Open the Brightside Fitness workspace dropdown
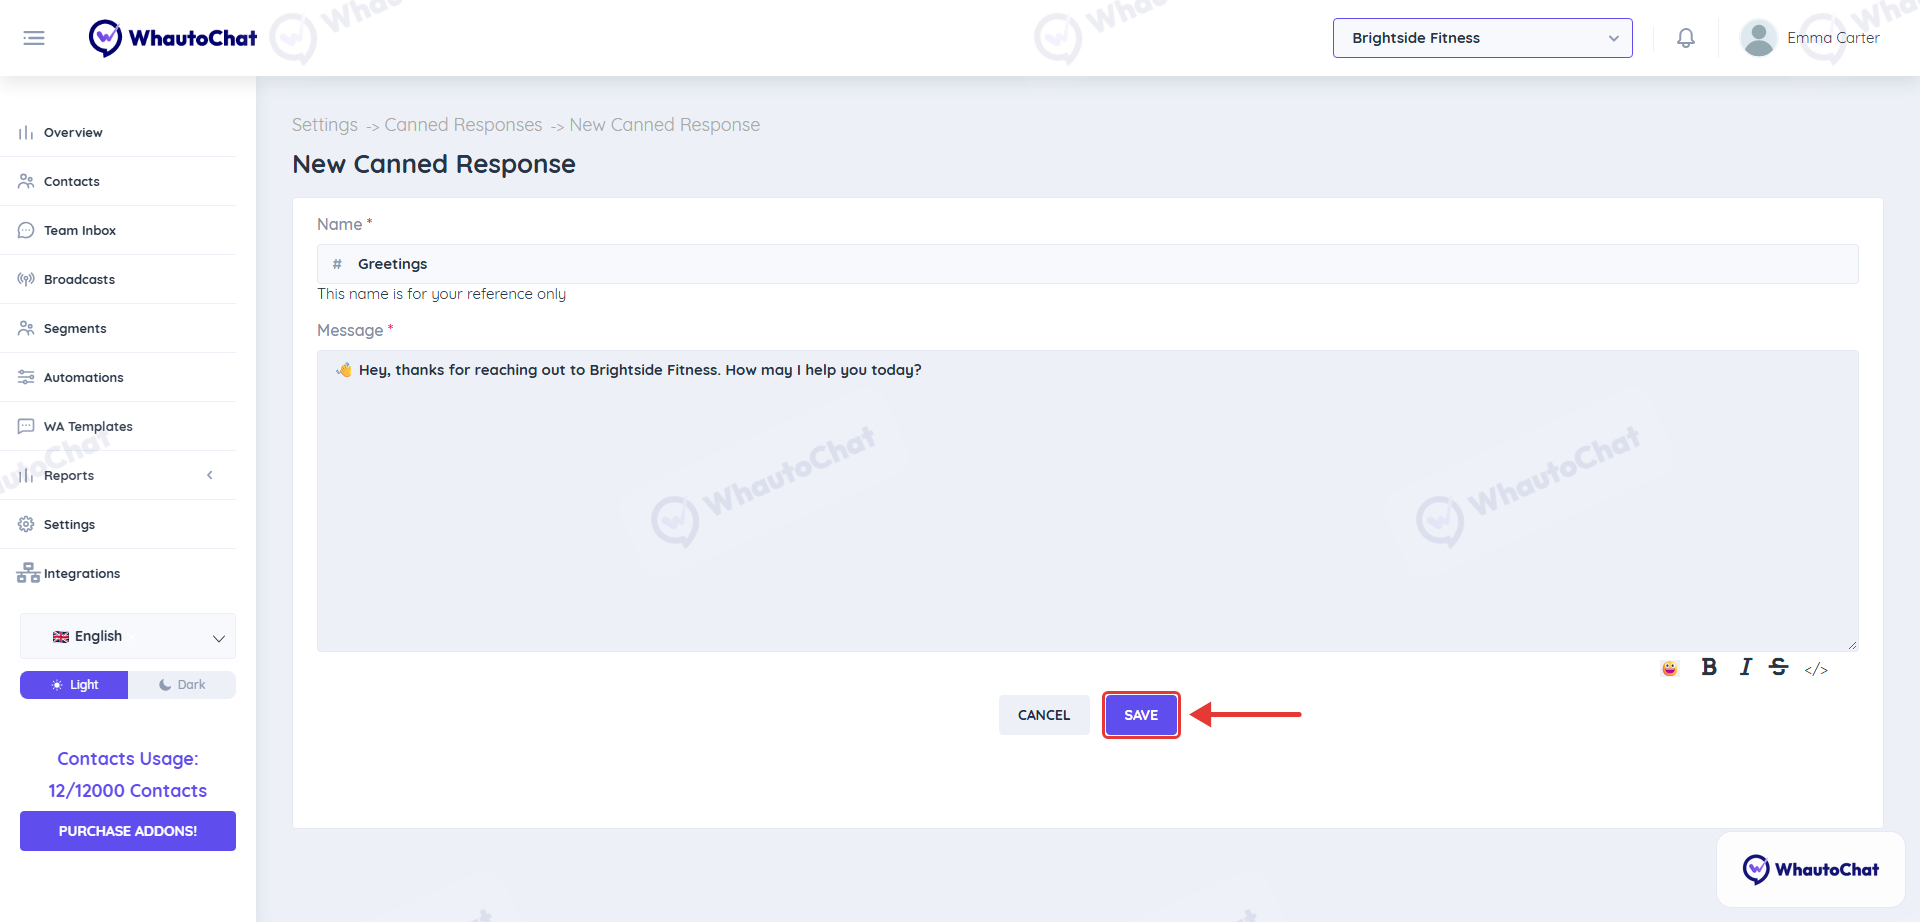The image size is (1920, 922). point(1482,38)
